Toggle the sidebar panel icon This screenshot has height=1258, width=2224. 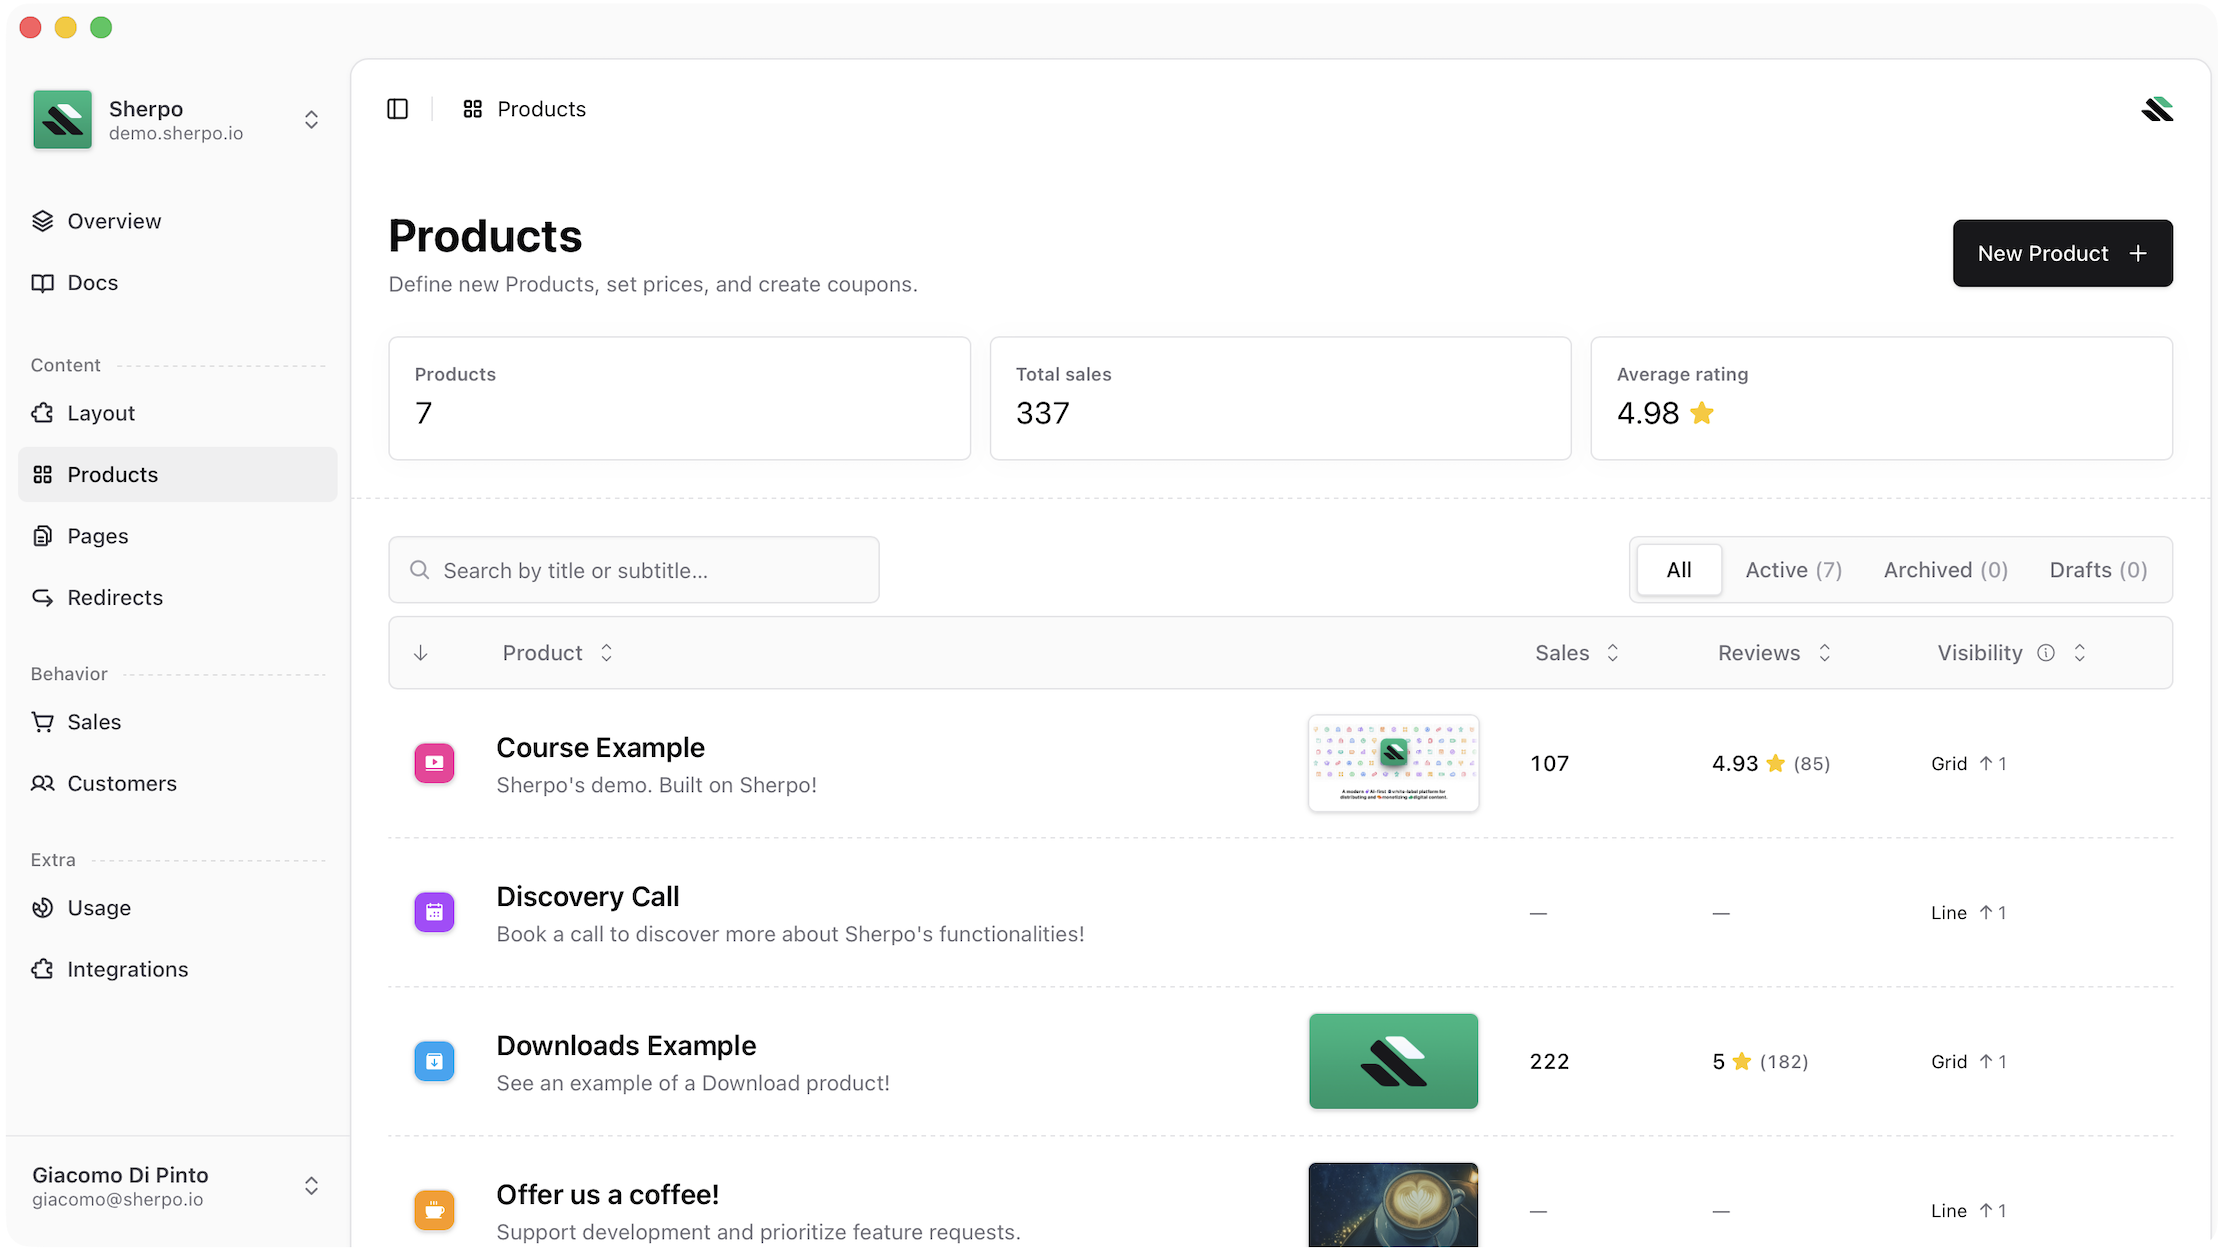(x=397, y=109)
